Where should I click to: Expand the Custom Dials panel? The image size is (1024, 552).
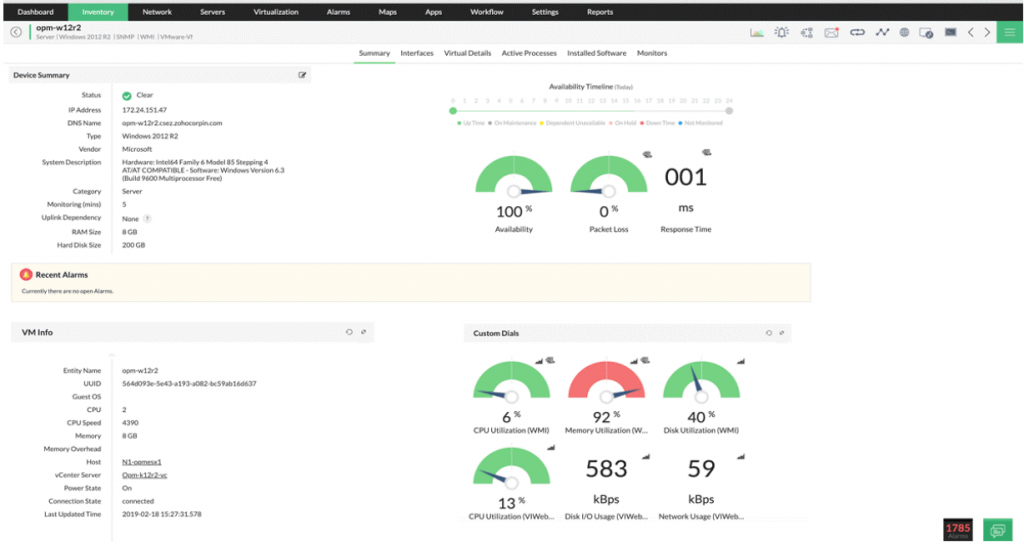(782, 333)
